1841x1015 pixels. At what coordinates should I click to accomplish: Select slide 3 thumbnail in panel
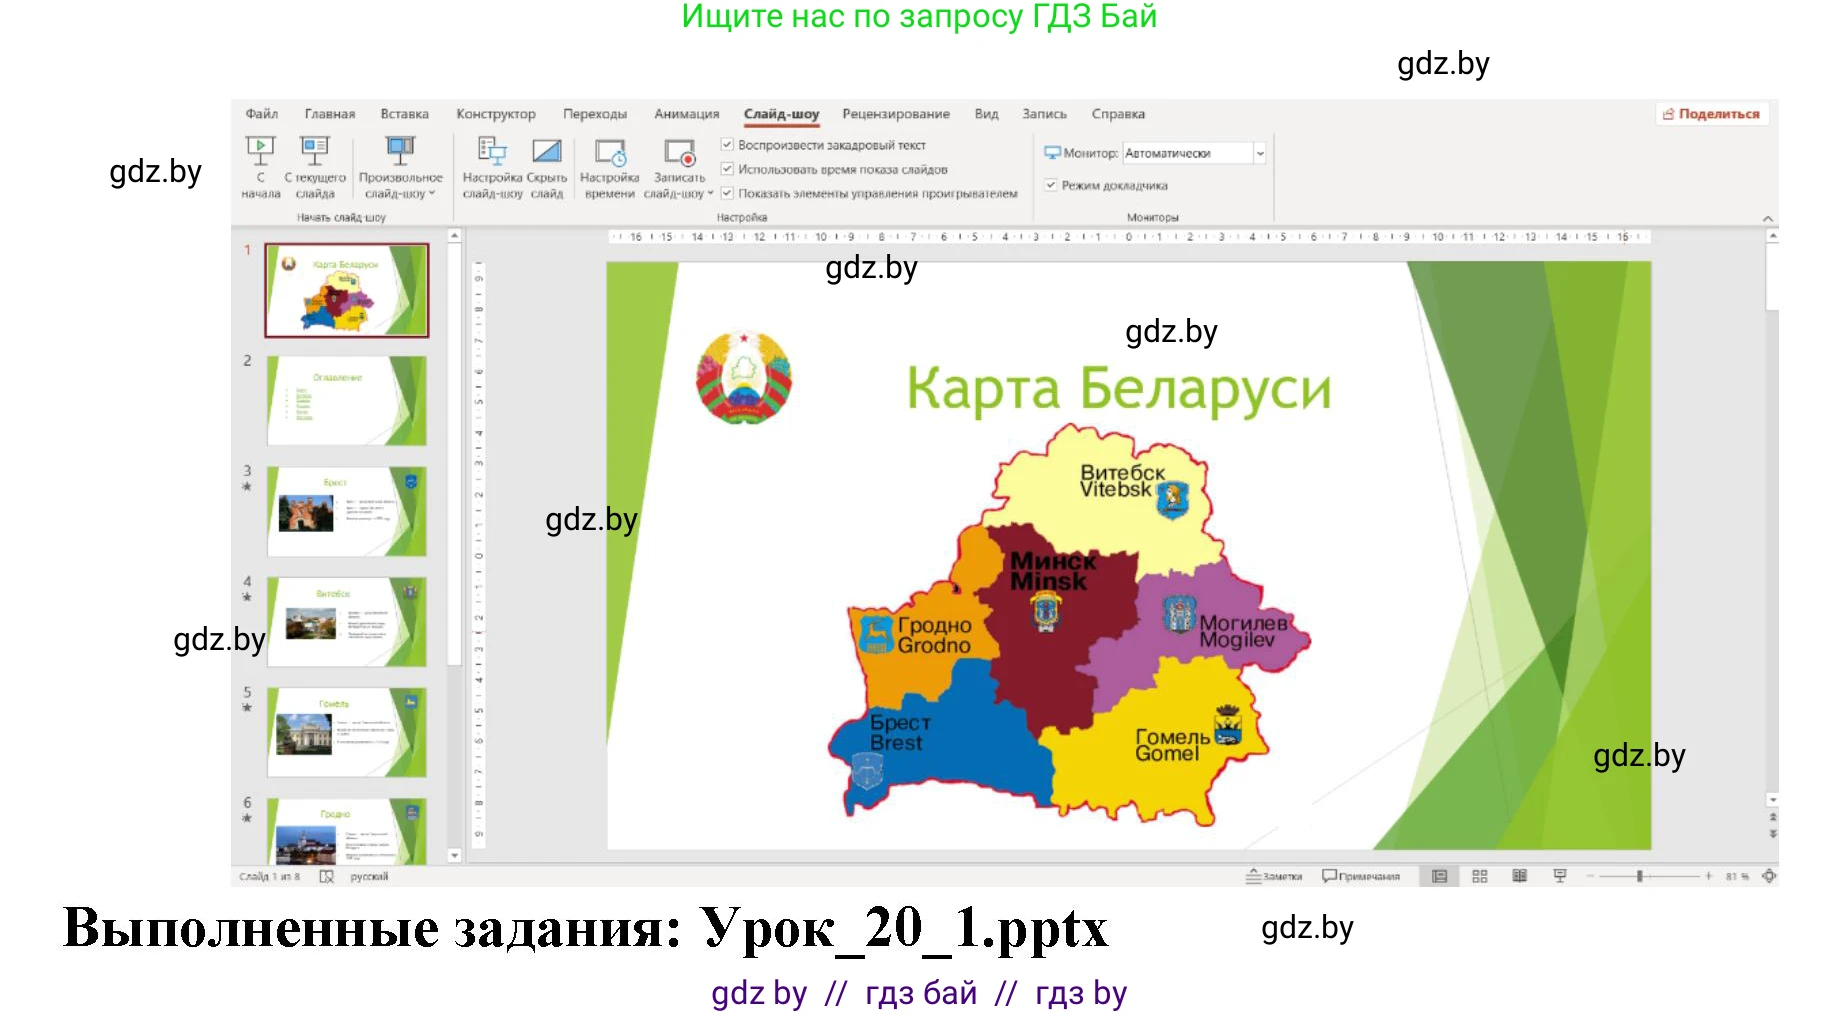pyautogui.click(x=345, y=510)
